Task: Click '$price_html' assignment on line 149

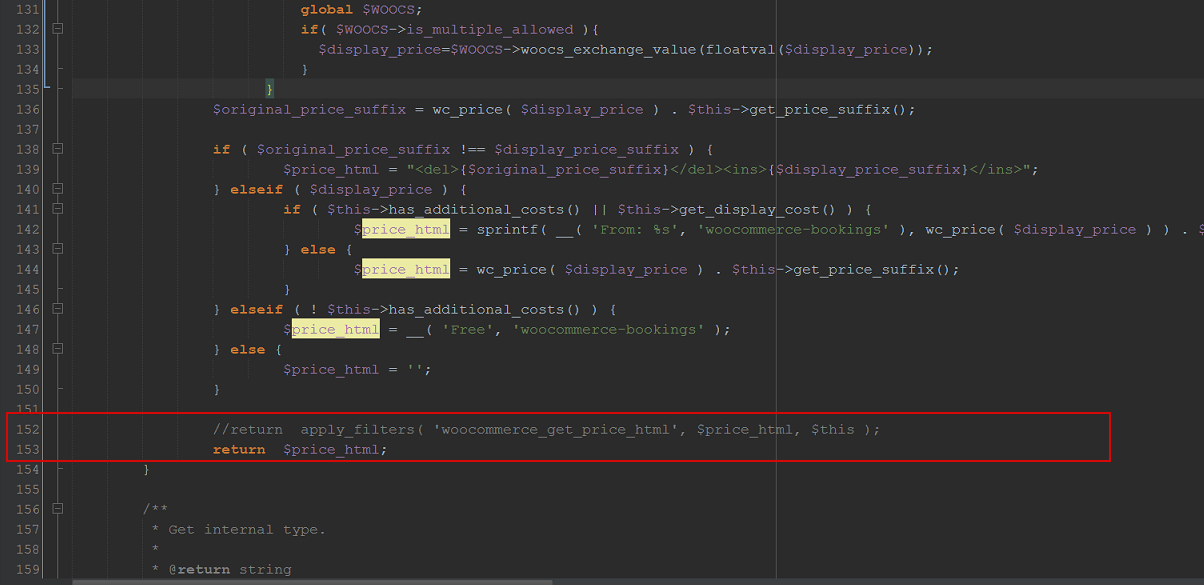Action: [331, 369]
